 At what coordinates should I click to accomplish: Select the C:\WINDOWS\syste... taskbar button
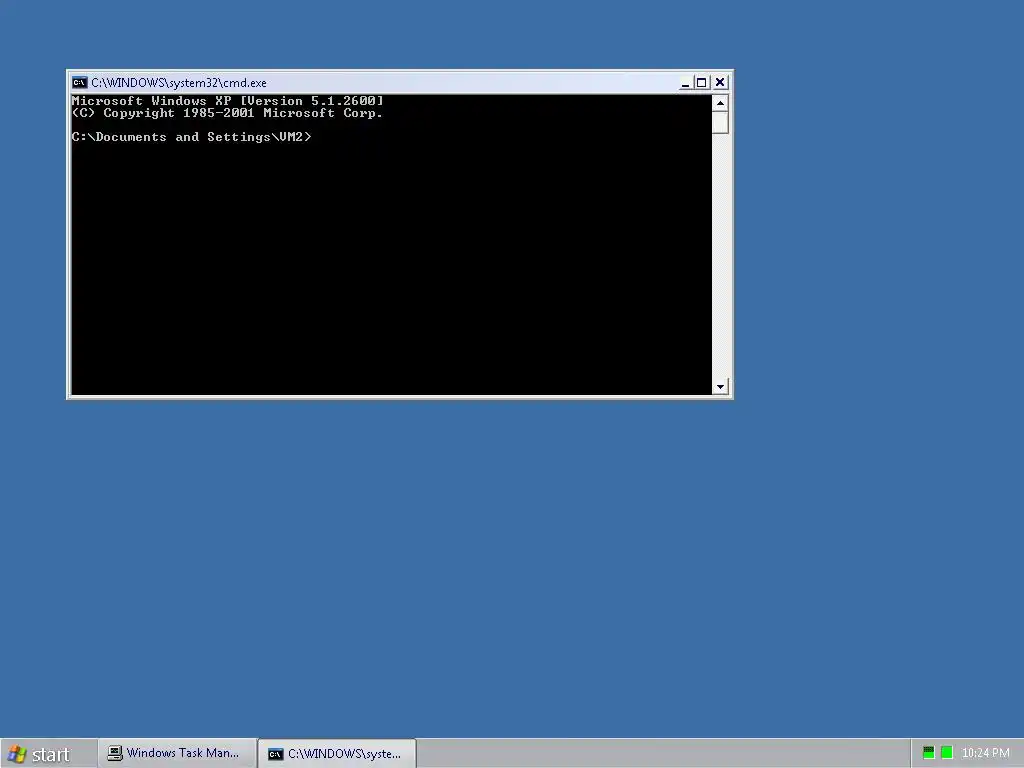click(x=337, y=754)
